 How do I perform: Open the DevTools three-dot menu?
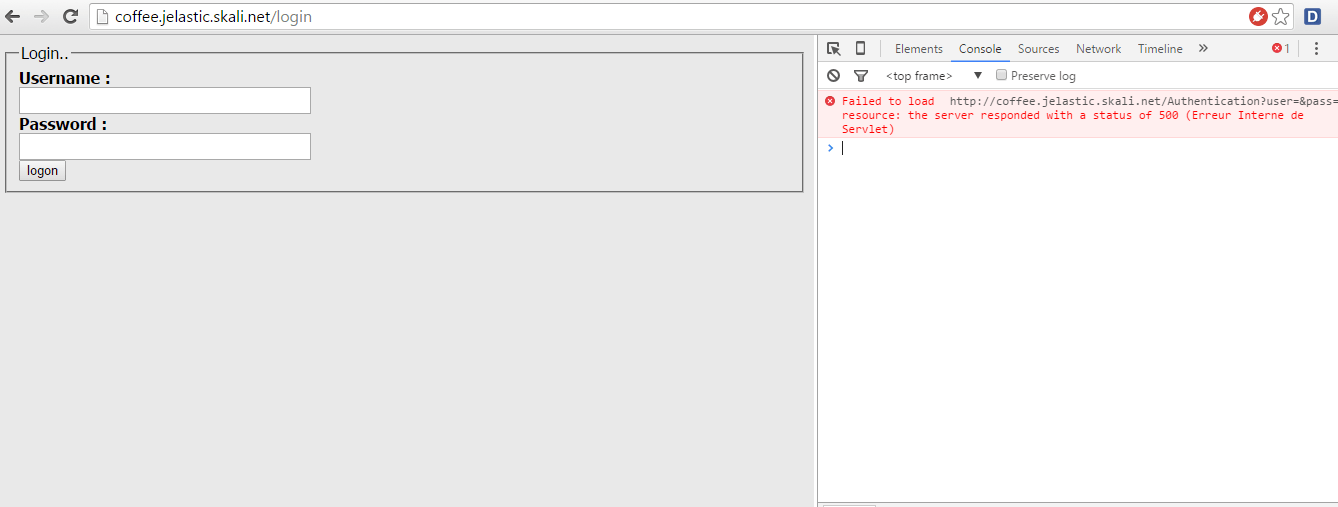coord(1316,48)
